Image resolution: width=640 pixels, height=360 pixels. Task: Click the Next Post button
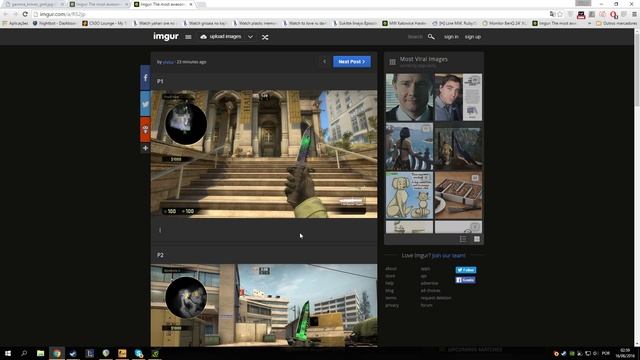352,62
